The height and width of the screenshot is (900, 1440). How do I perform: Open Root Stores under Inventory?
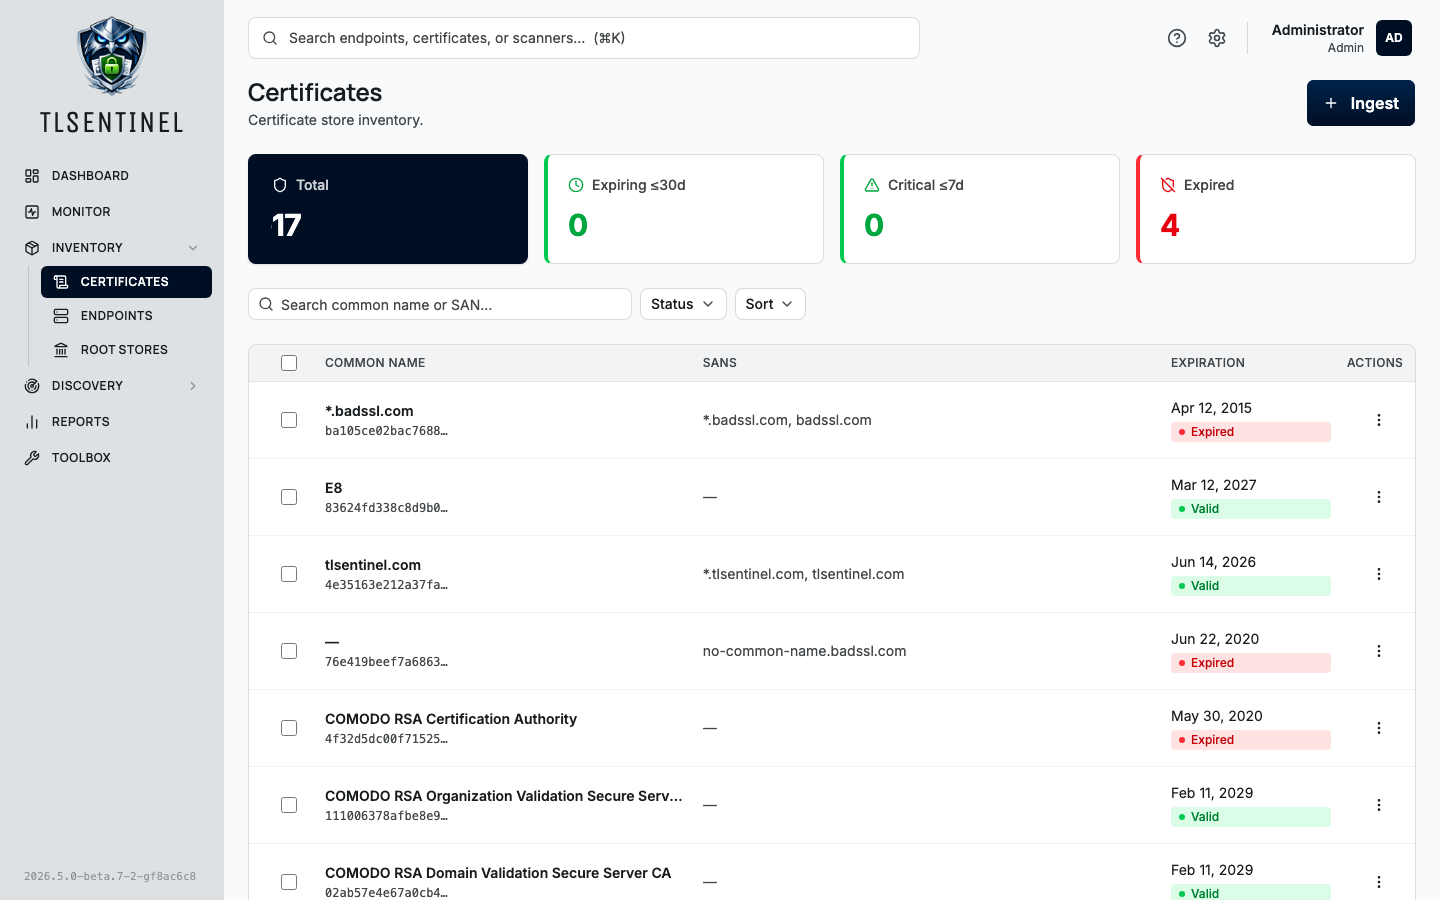(x=126, y=350)
